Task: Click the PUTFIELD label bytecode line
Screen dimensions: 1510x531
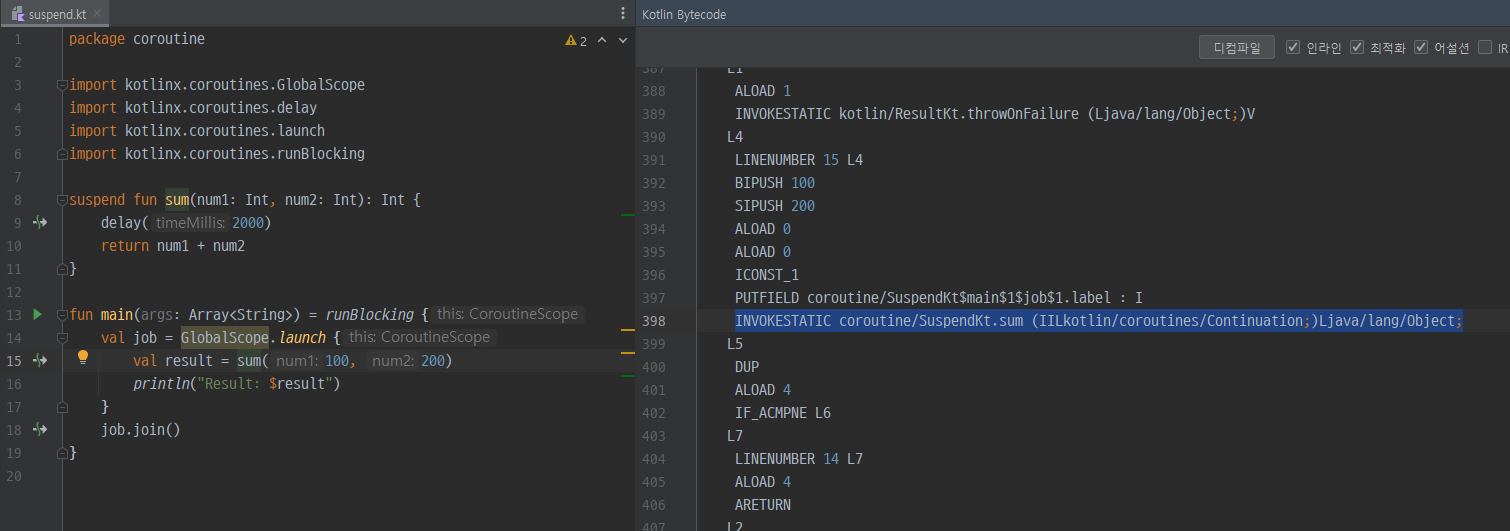Action: (939, 298)
